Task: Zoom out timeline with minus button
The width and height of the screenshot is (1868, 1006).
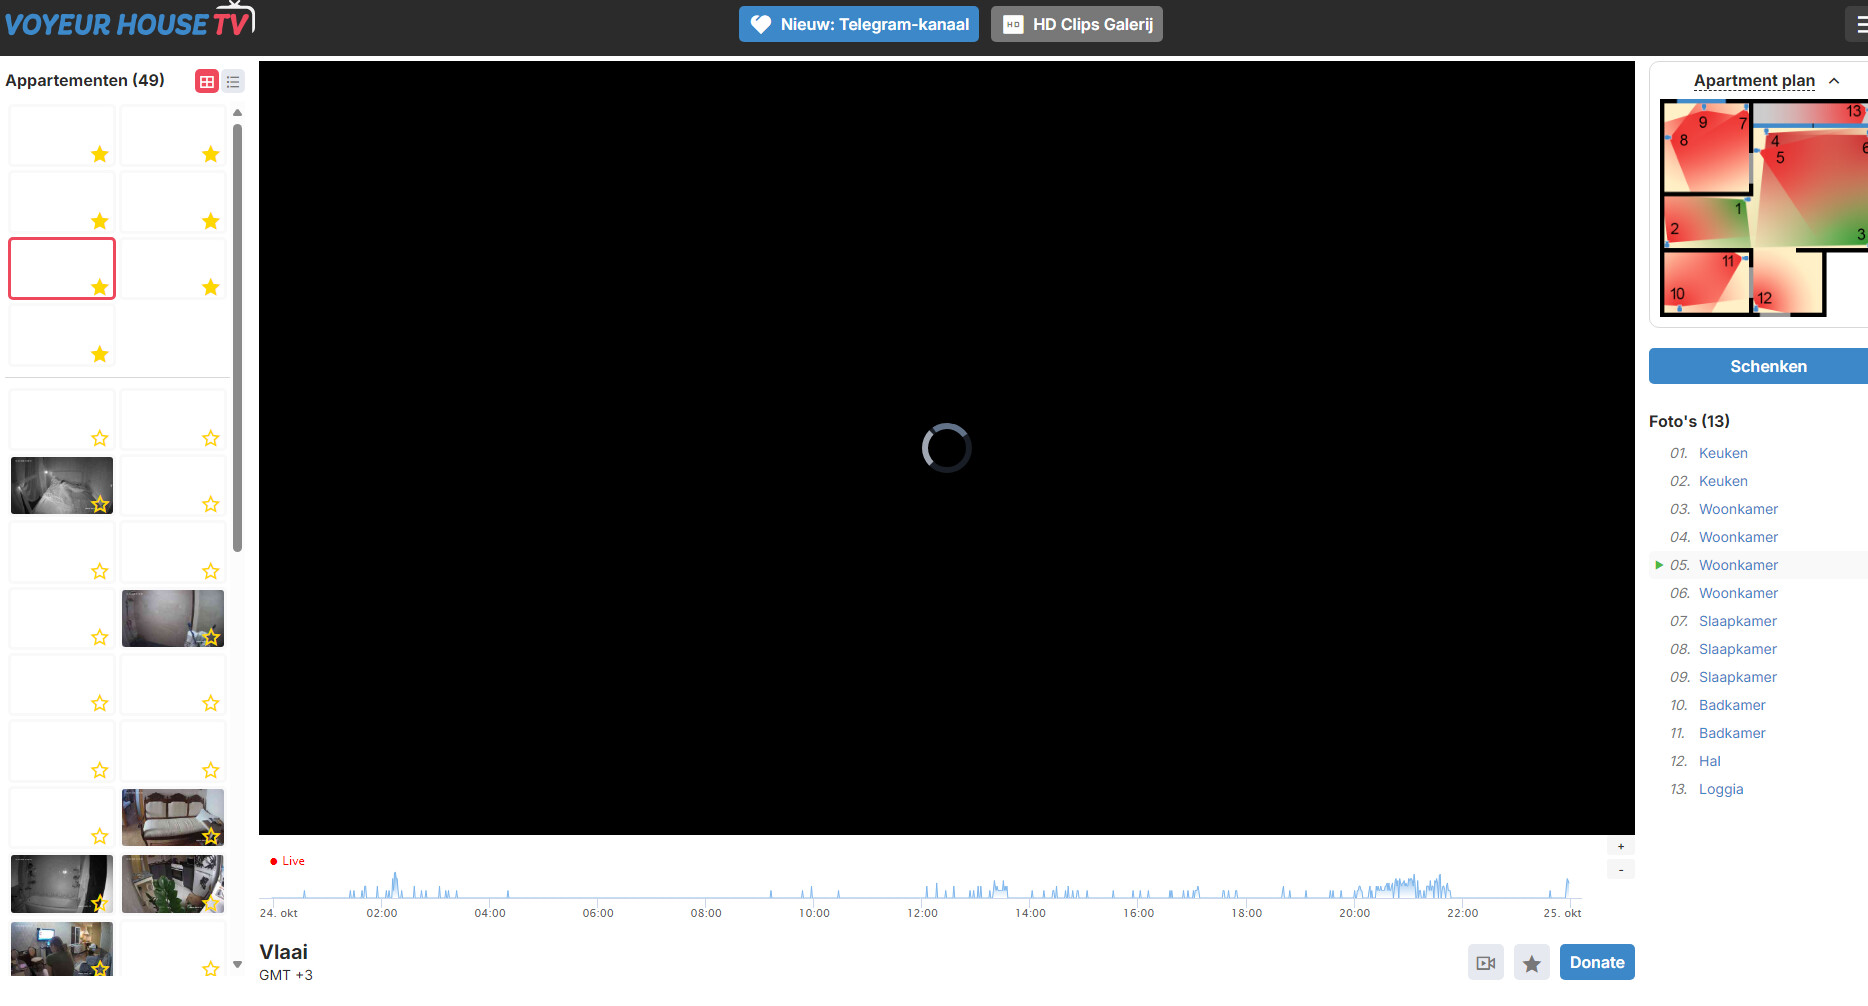Action: click(x=1621, y=870)
